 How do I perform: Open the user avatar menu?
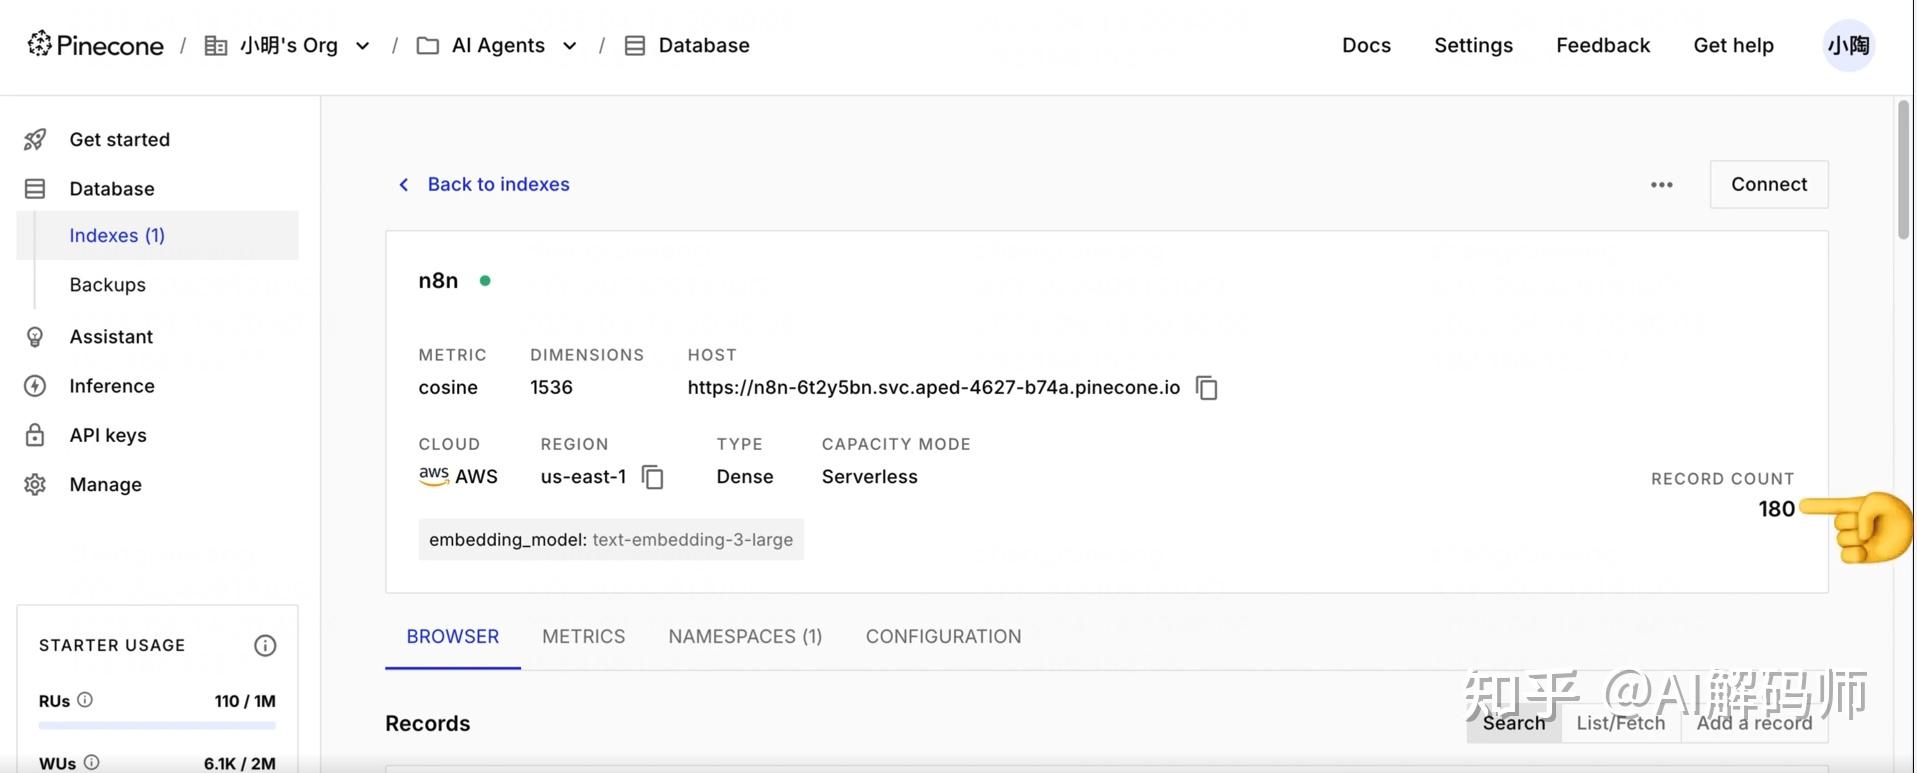coord(1847,46)
